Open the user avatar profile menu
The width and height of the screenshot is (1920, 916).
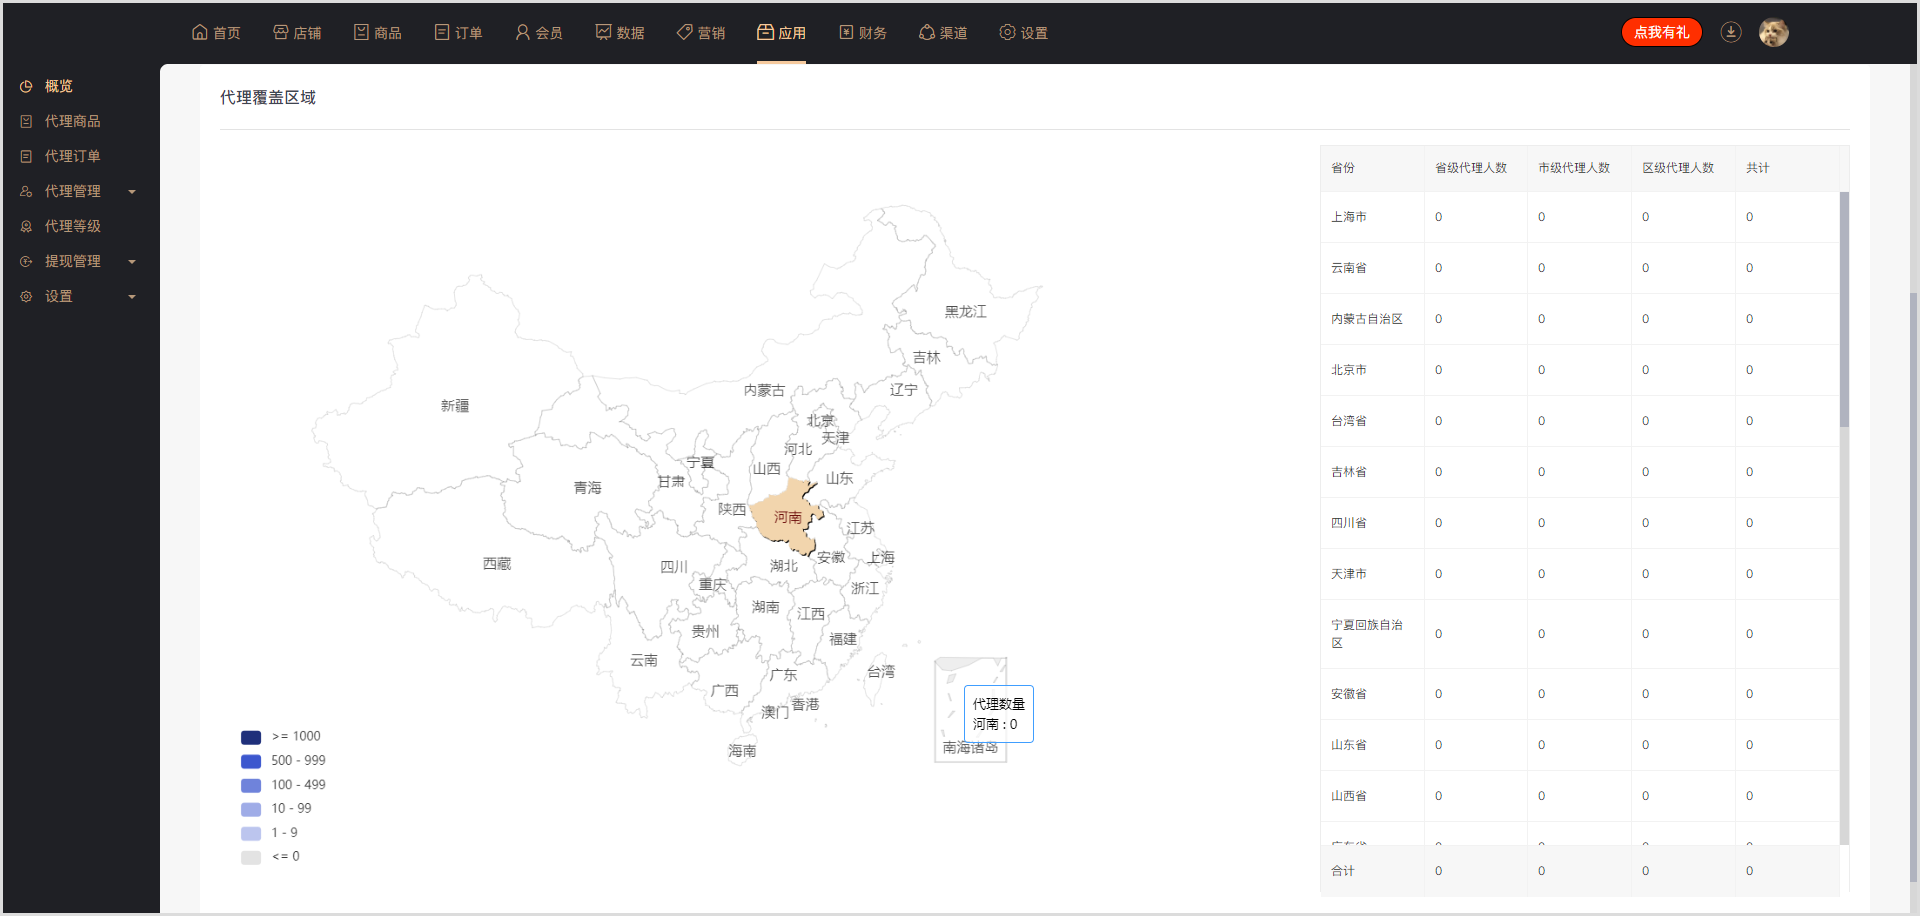(1773, 32)
